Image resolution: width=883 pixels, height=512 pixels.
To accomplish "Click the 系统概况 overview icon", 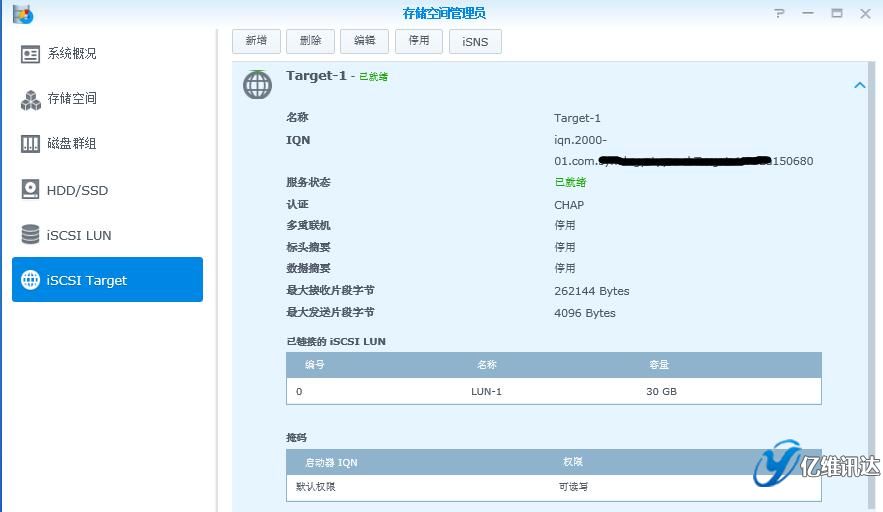I will coord(30,54).
